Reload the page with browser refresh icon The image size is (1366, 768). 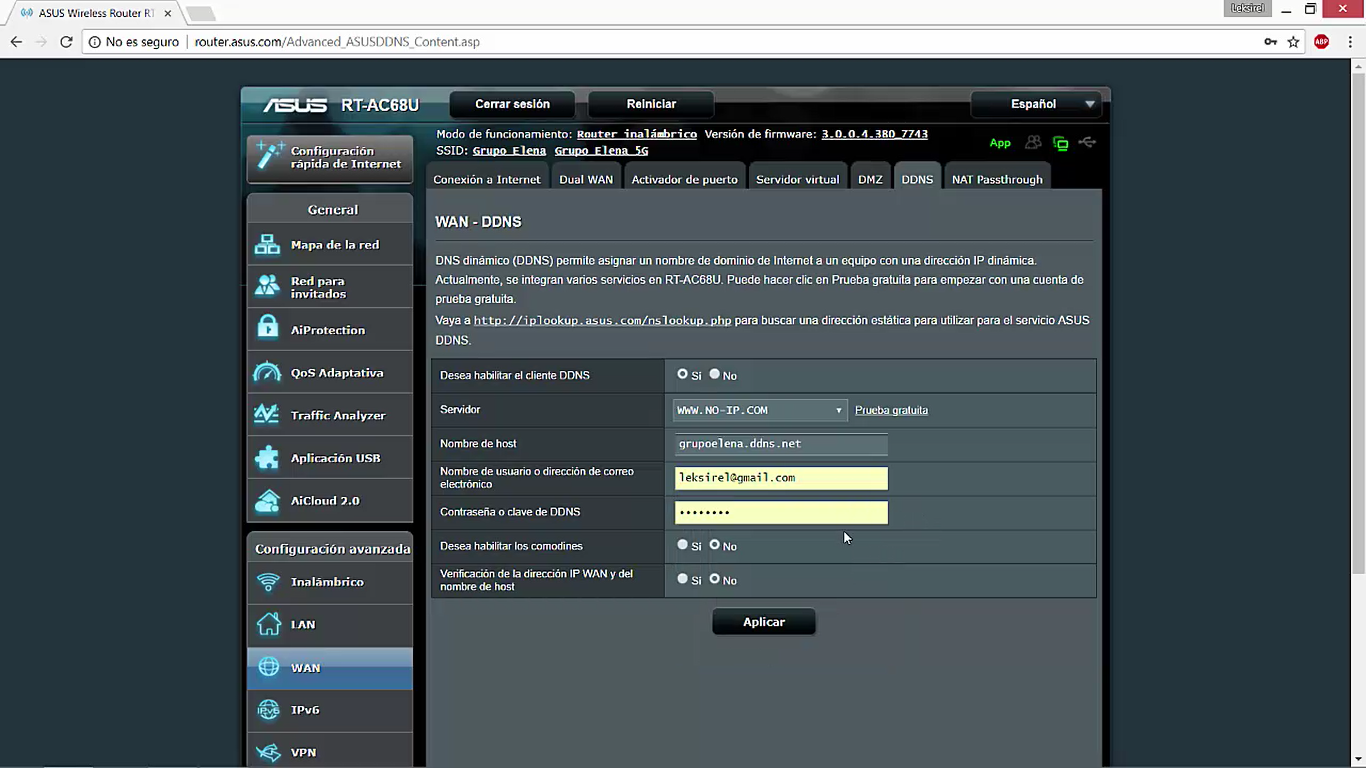pyautogui.click(x=66, y=42)
